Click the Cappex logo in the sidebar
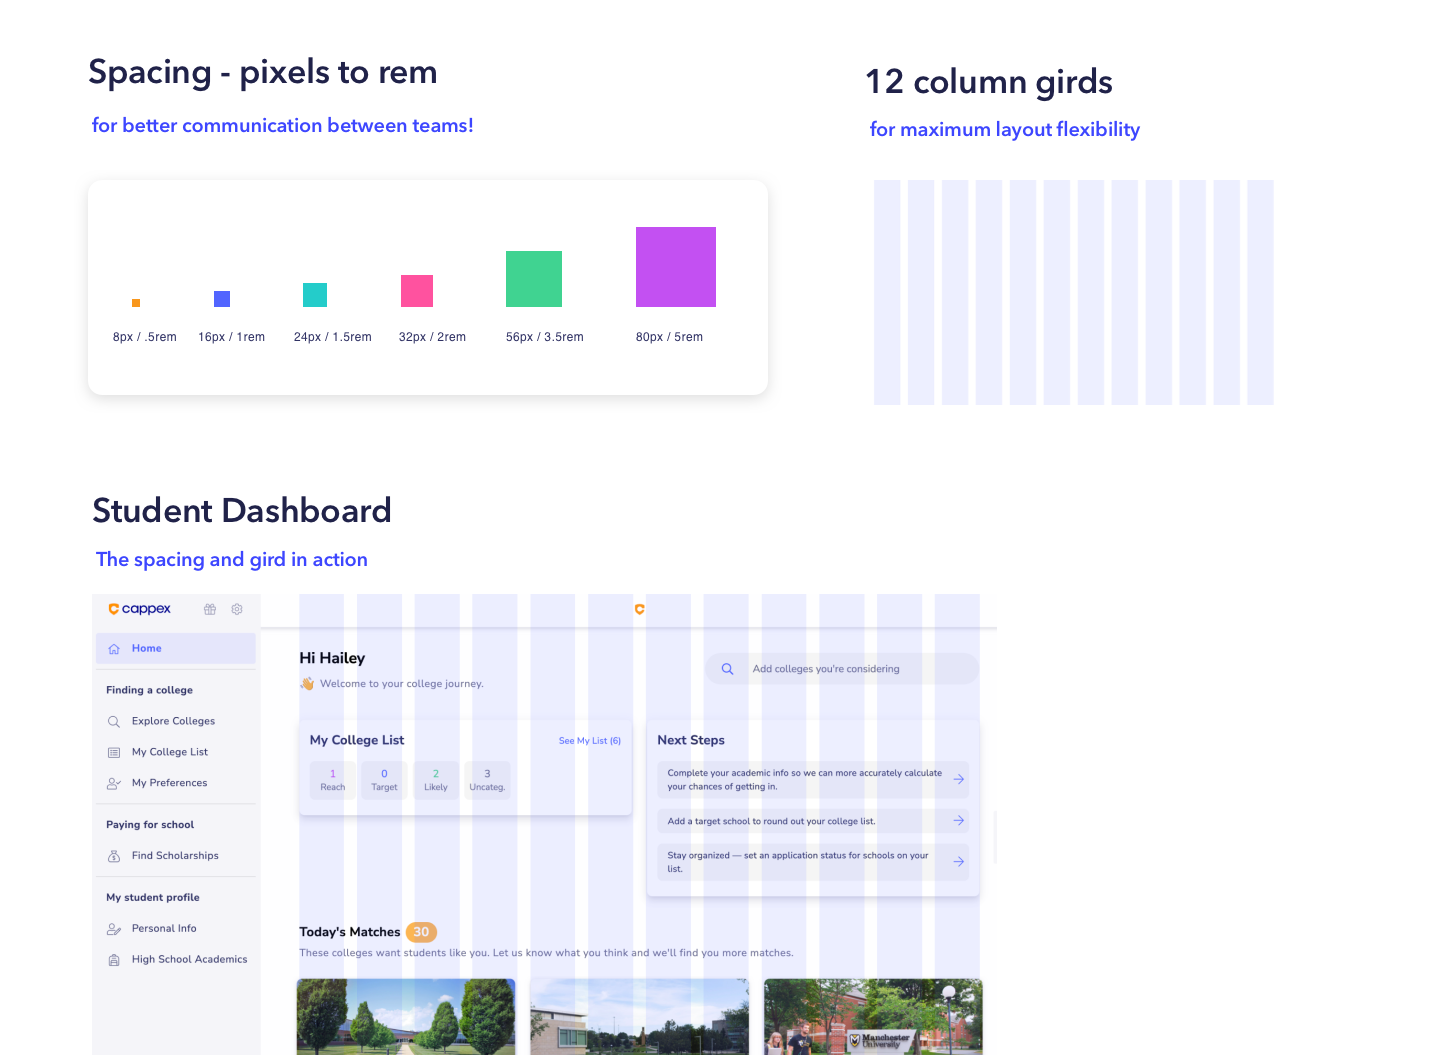The width and height of the screenshot is (1446, 1055). point(139,609)
